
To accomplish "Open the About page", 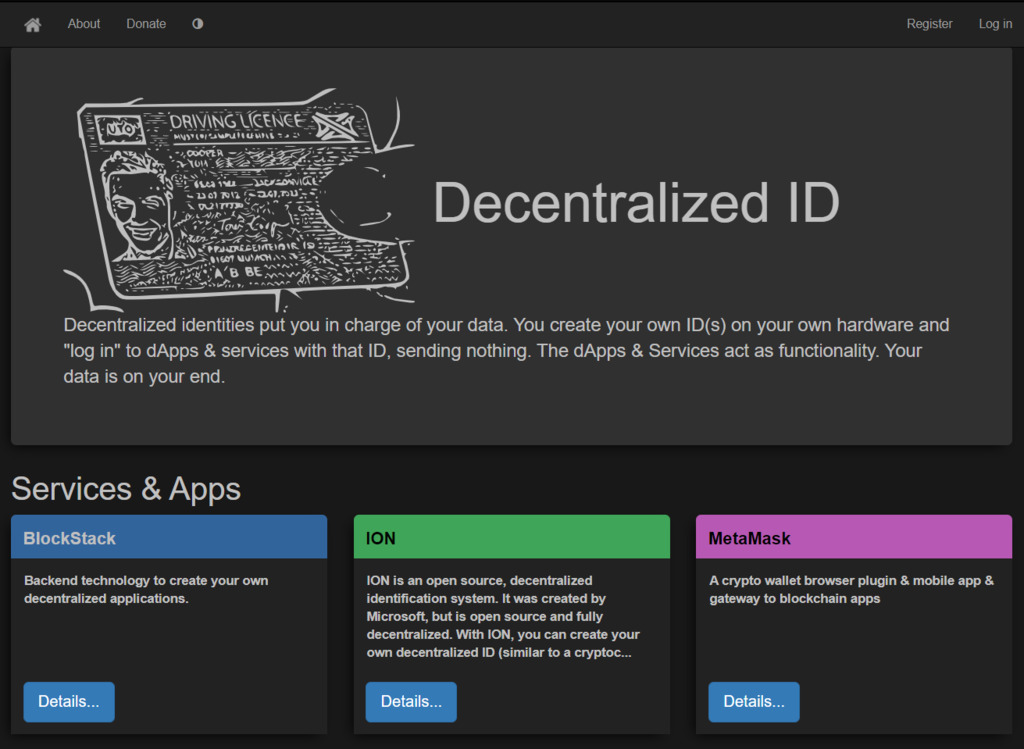I will [84, 24].
